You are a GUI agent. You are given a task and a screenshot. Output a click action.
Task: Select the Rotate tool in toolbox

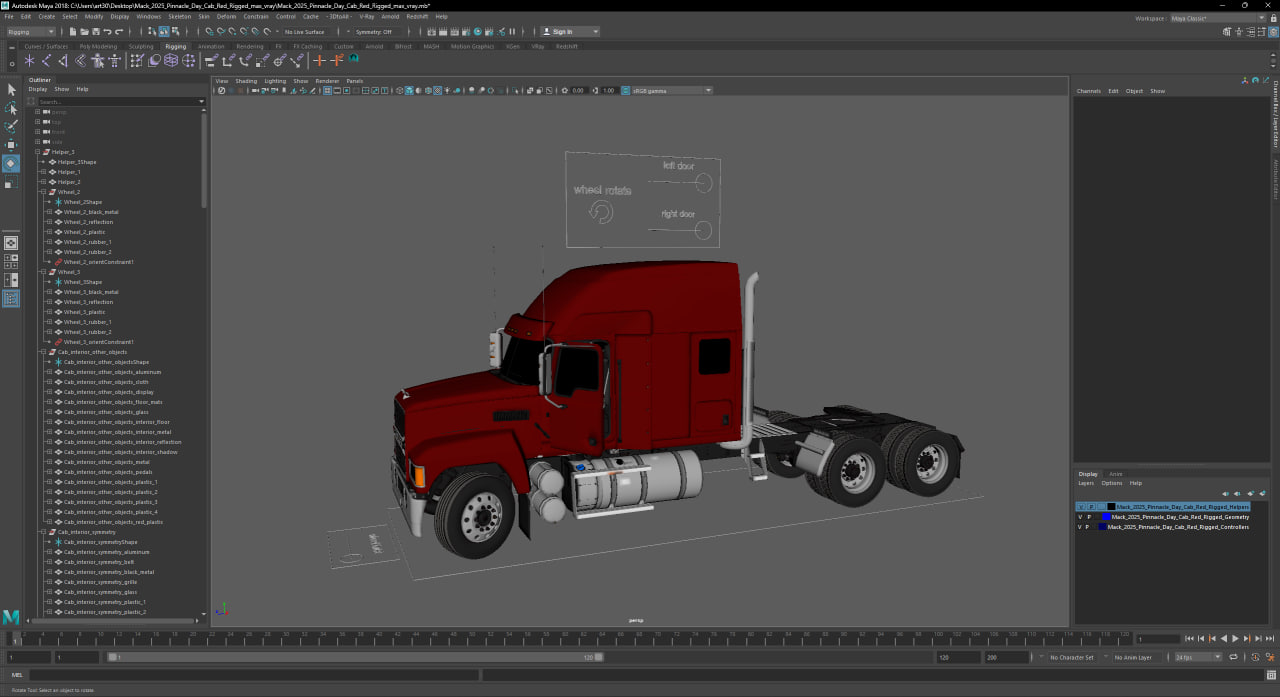11,163
